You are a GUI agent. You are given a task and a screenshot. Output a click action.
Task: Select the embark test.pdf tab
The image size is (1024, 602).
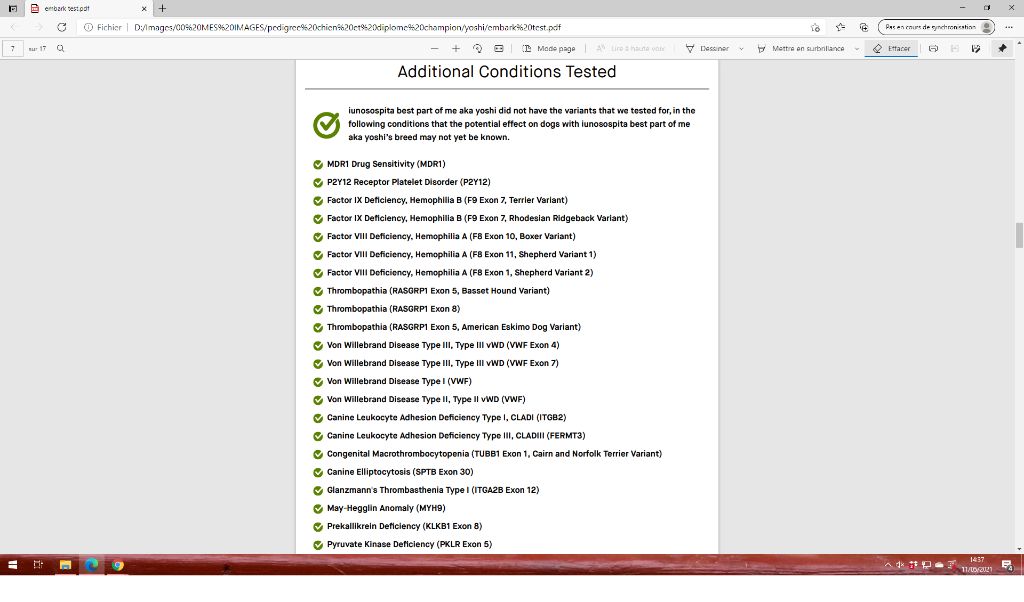pos(85,8)
